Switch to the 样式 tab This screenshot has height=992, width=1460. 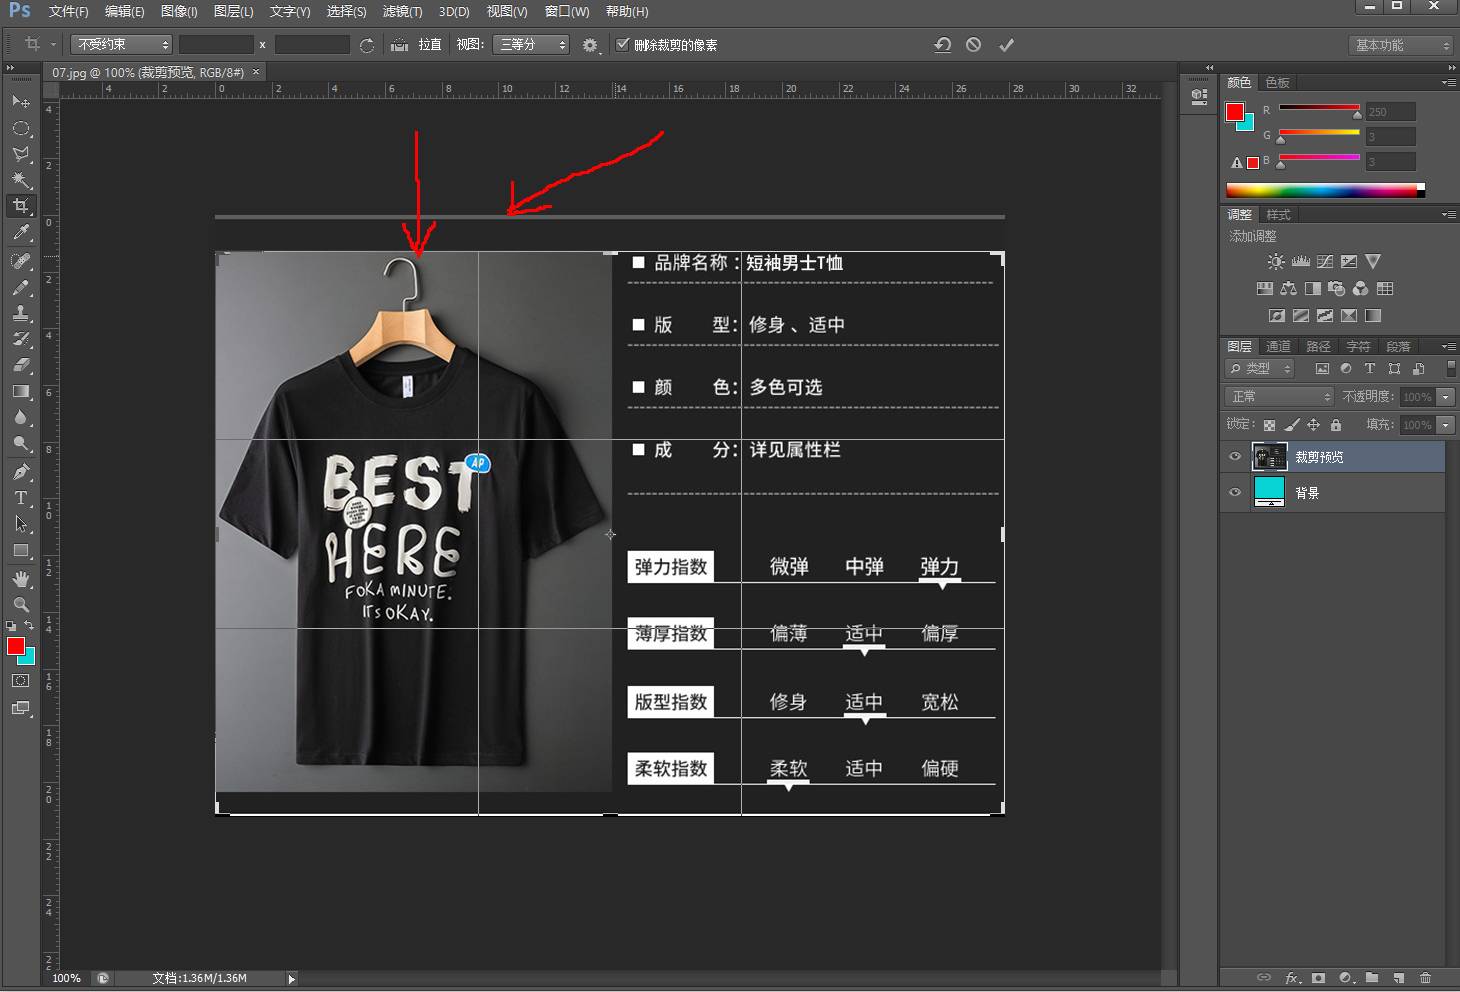1278,215
